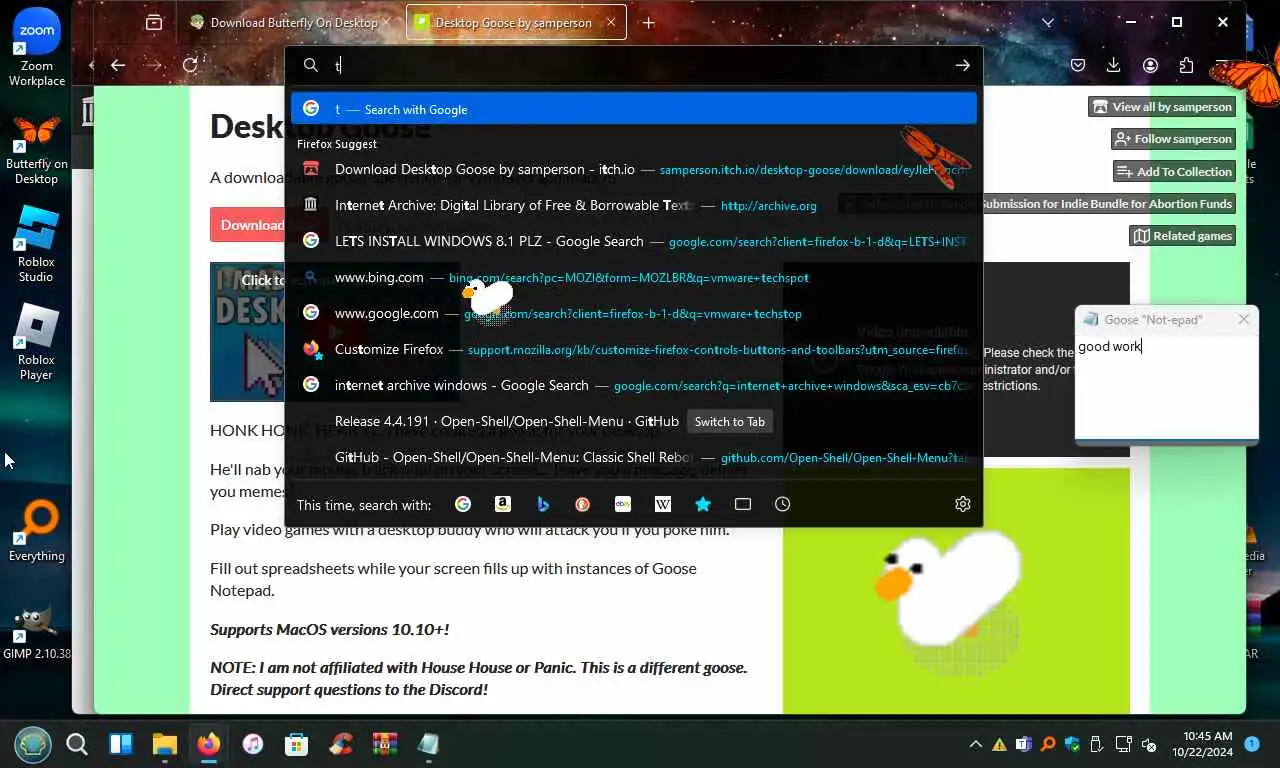Open Submission for Indie Bundle link
This screenshot has height=768, width=1280.
click(x=1107, y=204)
